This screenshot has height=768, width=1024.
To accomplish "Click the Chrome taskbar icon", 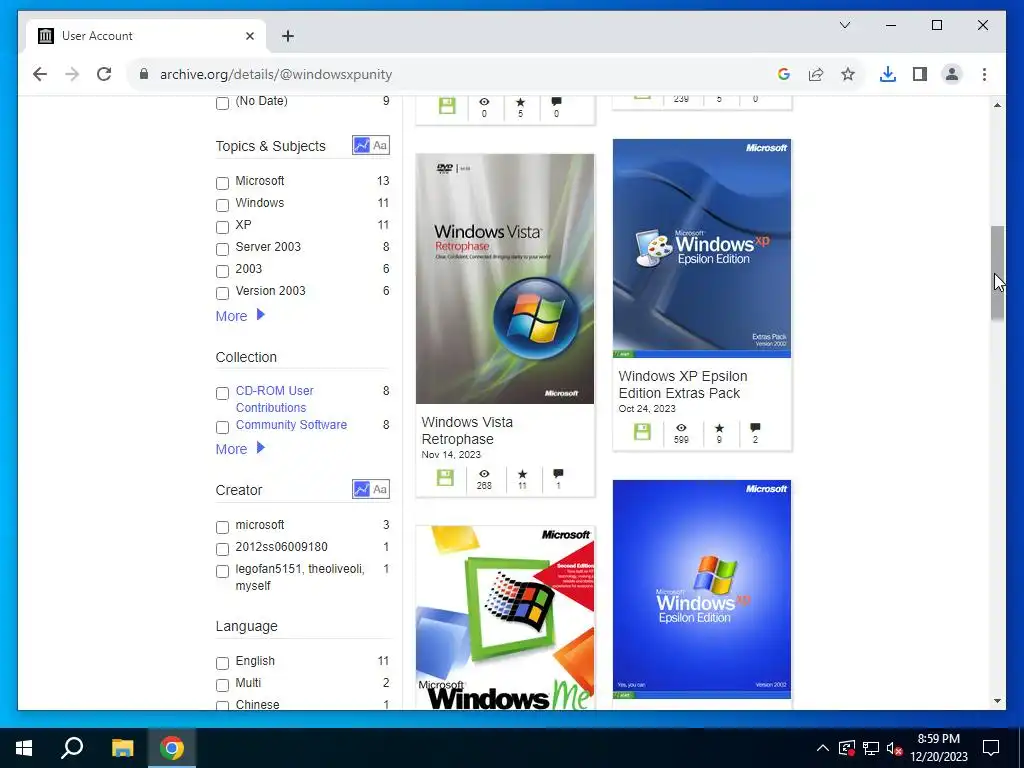I will click(172, 748).
